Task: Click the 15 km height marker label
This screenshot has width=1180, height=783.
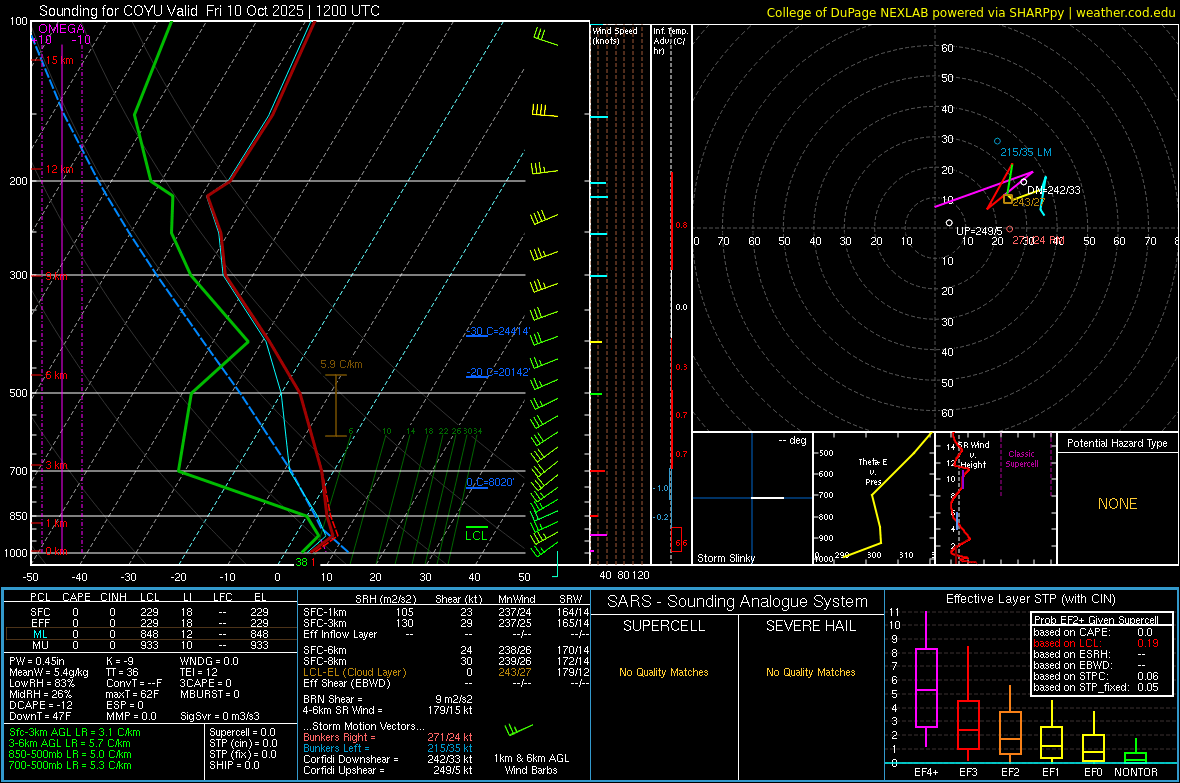Action: tap(60, 60)
